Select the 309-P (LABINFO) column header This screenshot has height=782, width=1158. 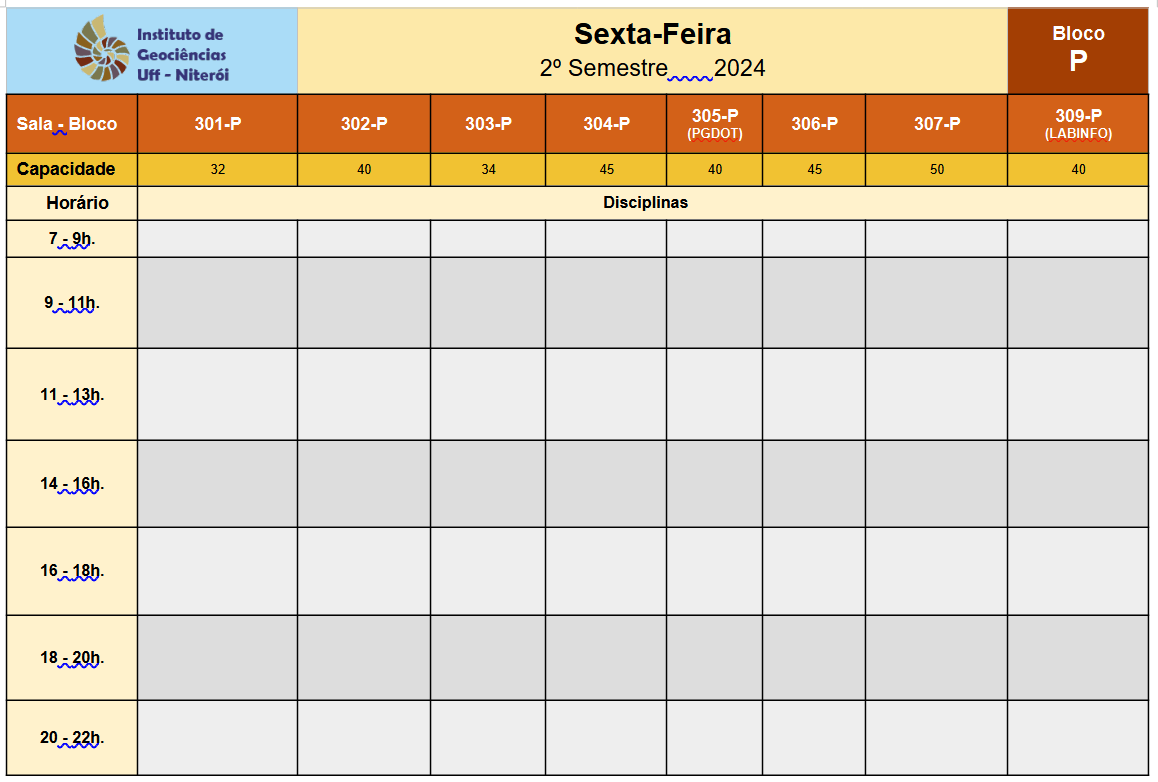click(x=1078, y=123)
